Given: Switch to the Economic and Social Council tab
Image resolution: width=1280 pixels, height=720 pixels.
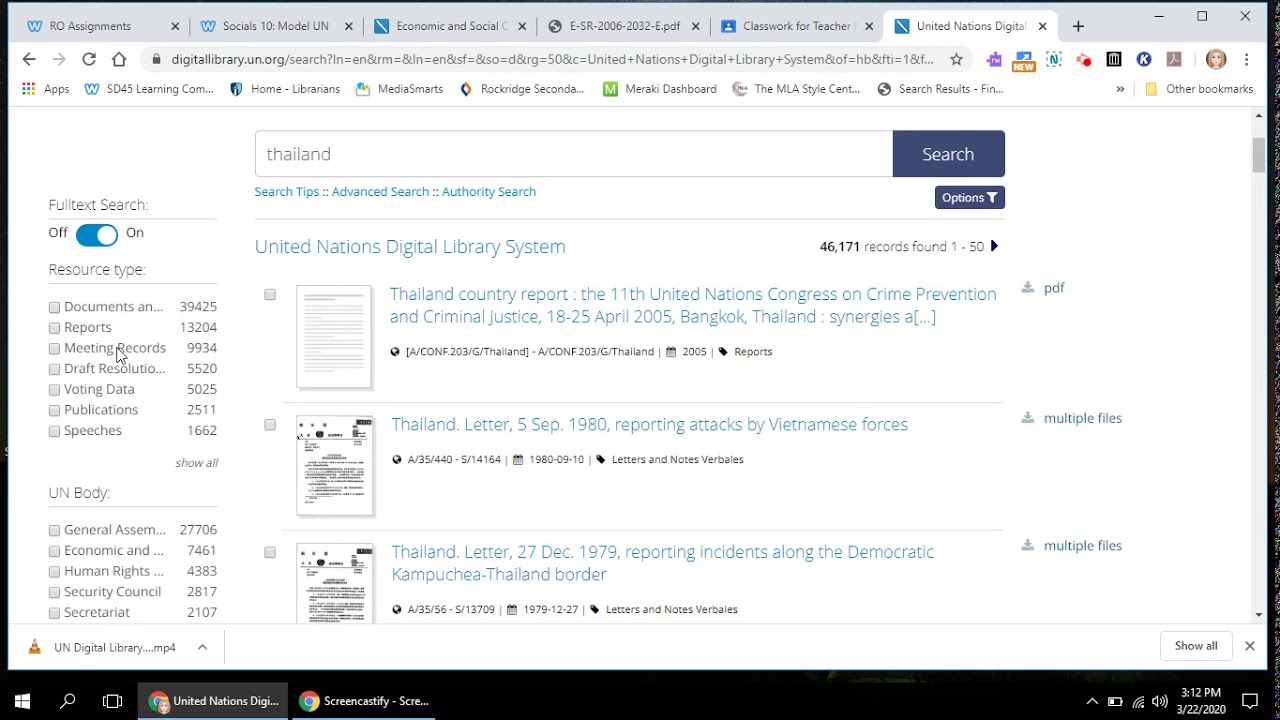Looking at the screenshot, I should (x=450, y=26).
